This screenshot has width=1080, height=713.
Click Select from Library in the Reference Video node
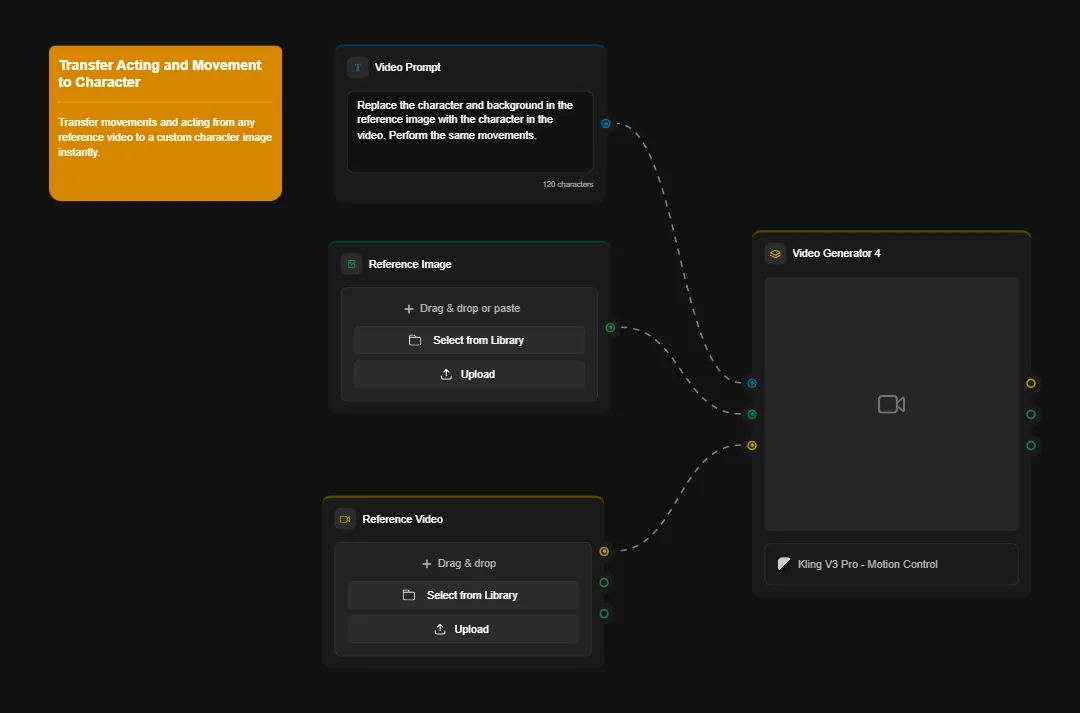pos(463,595)
